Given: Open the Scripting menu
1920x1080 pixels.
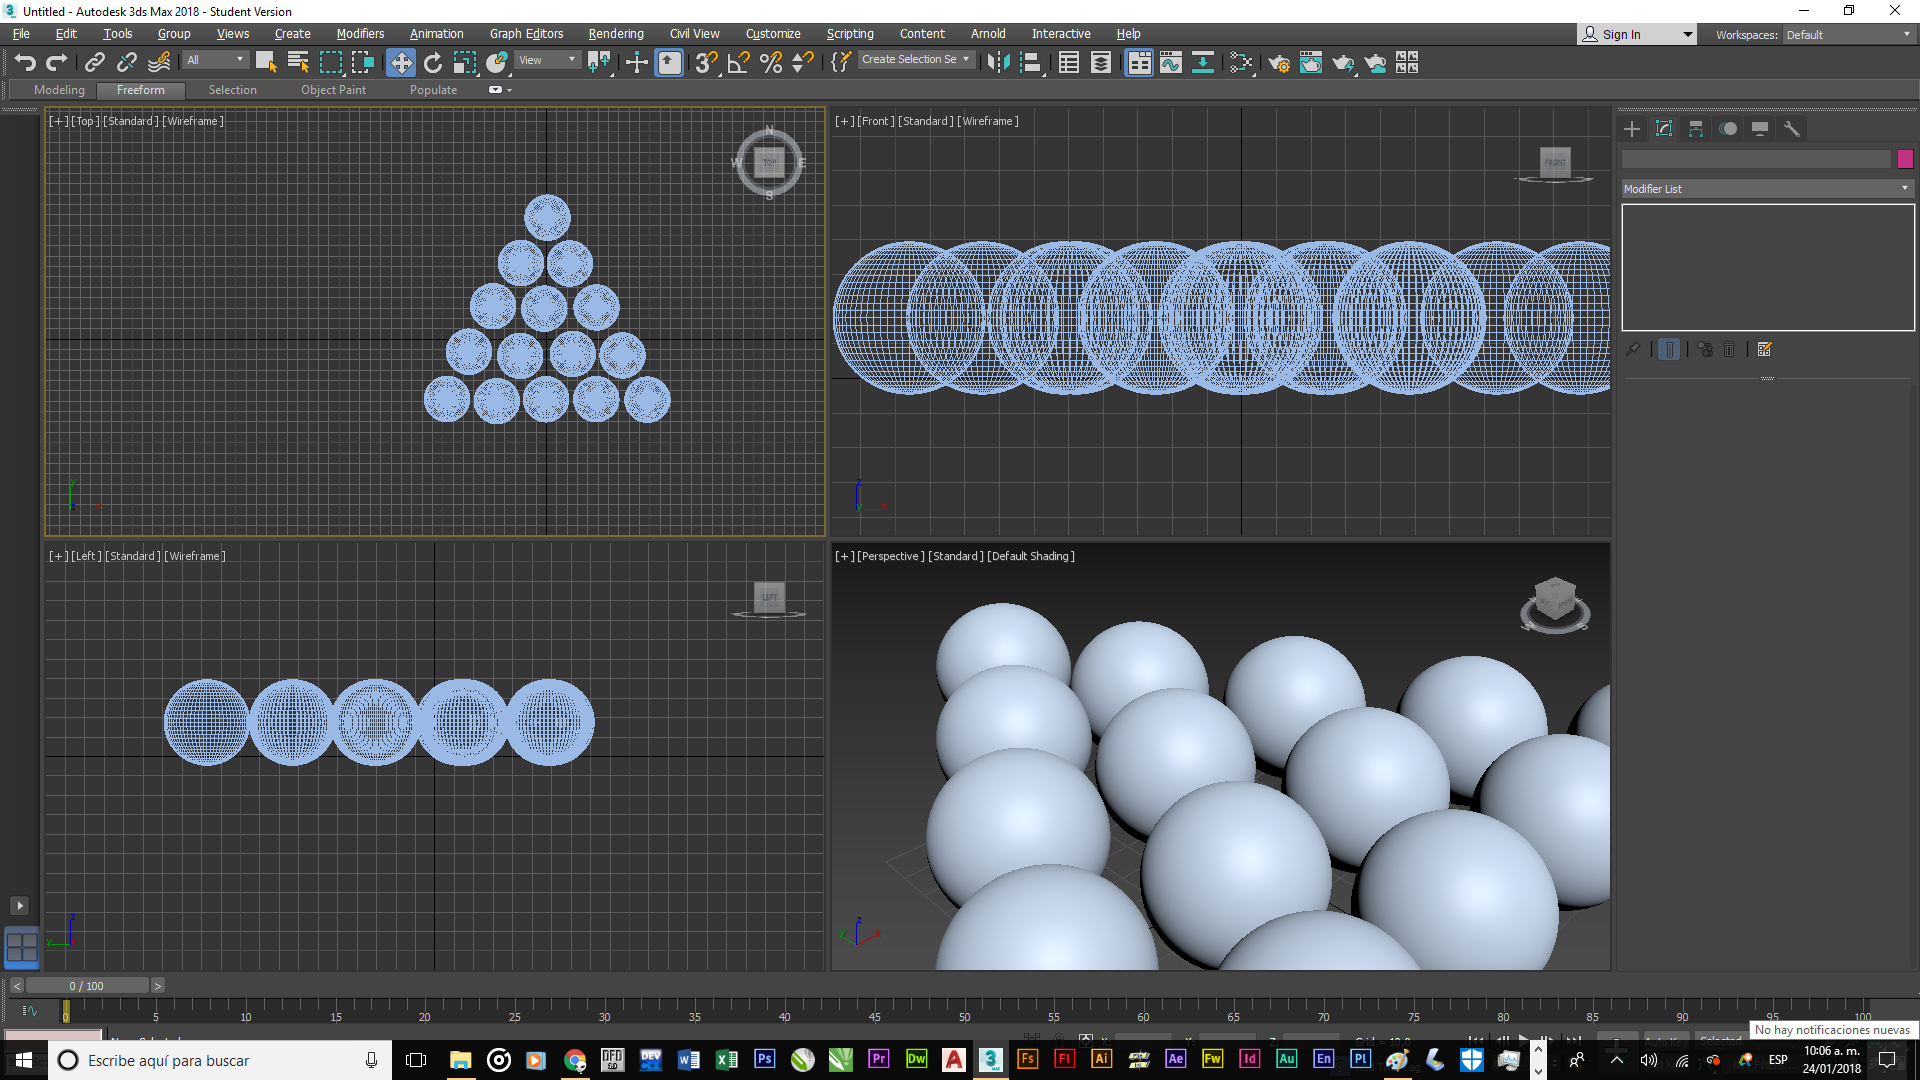Looking at the screenshot, I should click(849, 34).
